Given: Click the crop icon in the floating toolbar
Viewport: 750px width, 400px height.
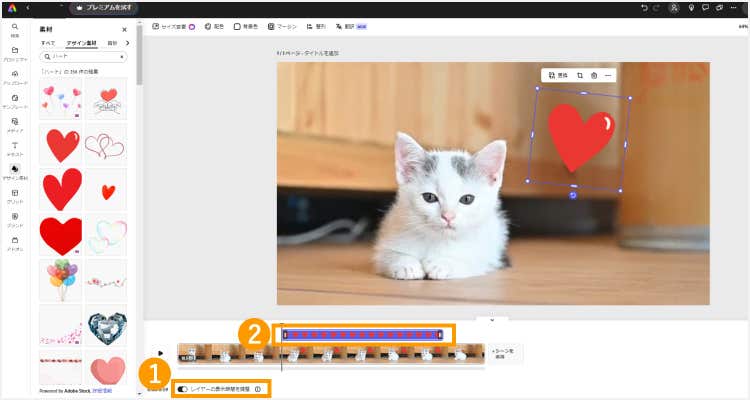Looking at the screenshot, I should [x=580, y=76].
